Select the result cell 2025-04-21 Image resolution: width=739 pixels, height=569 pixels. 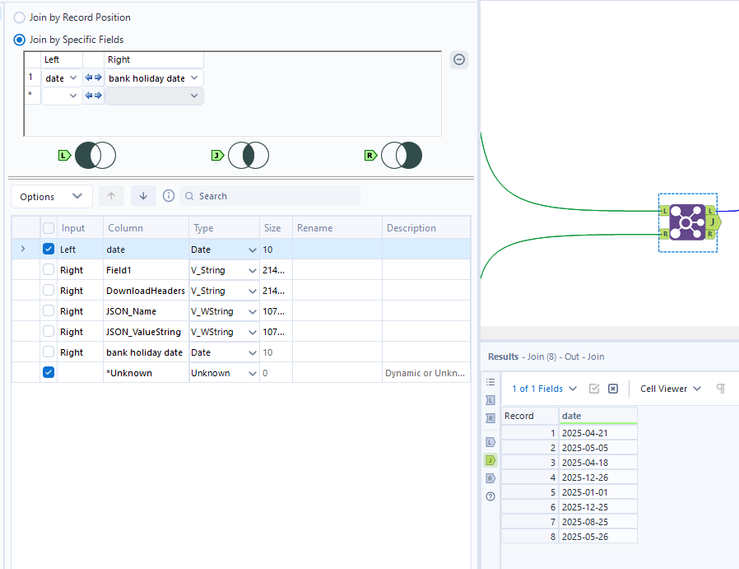598,433
